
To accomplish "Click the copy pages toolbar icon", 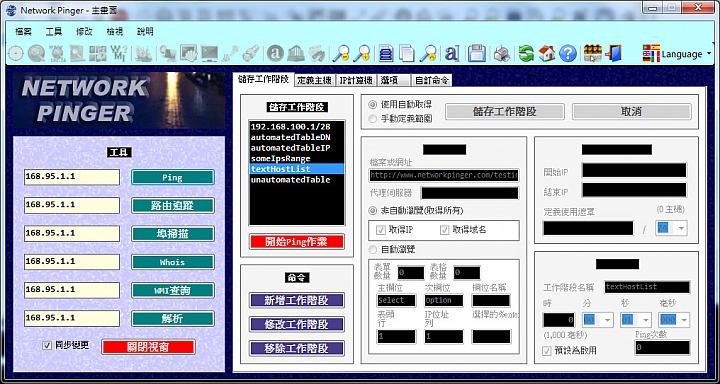I will 406,54.
